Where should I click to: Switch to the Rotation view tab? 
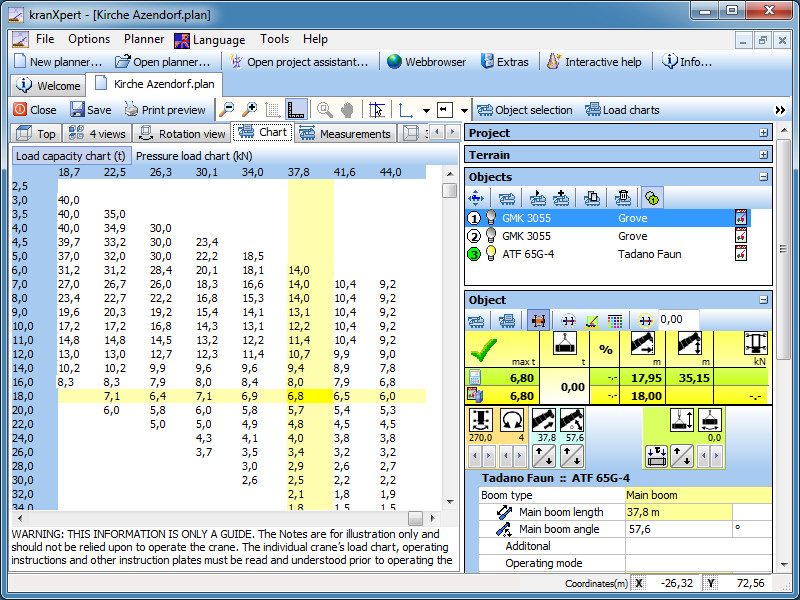click(x=183, y=133)
